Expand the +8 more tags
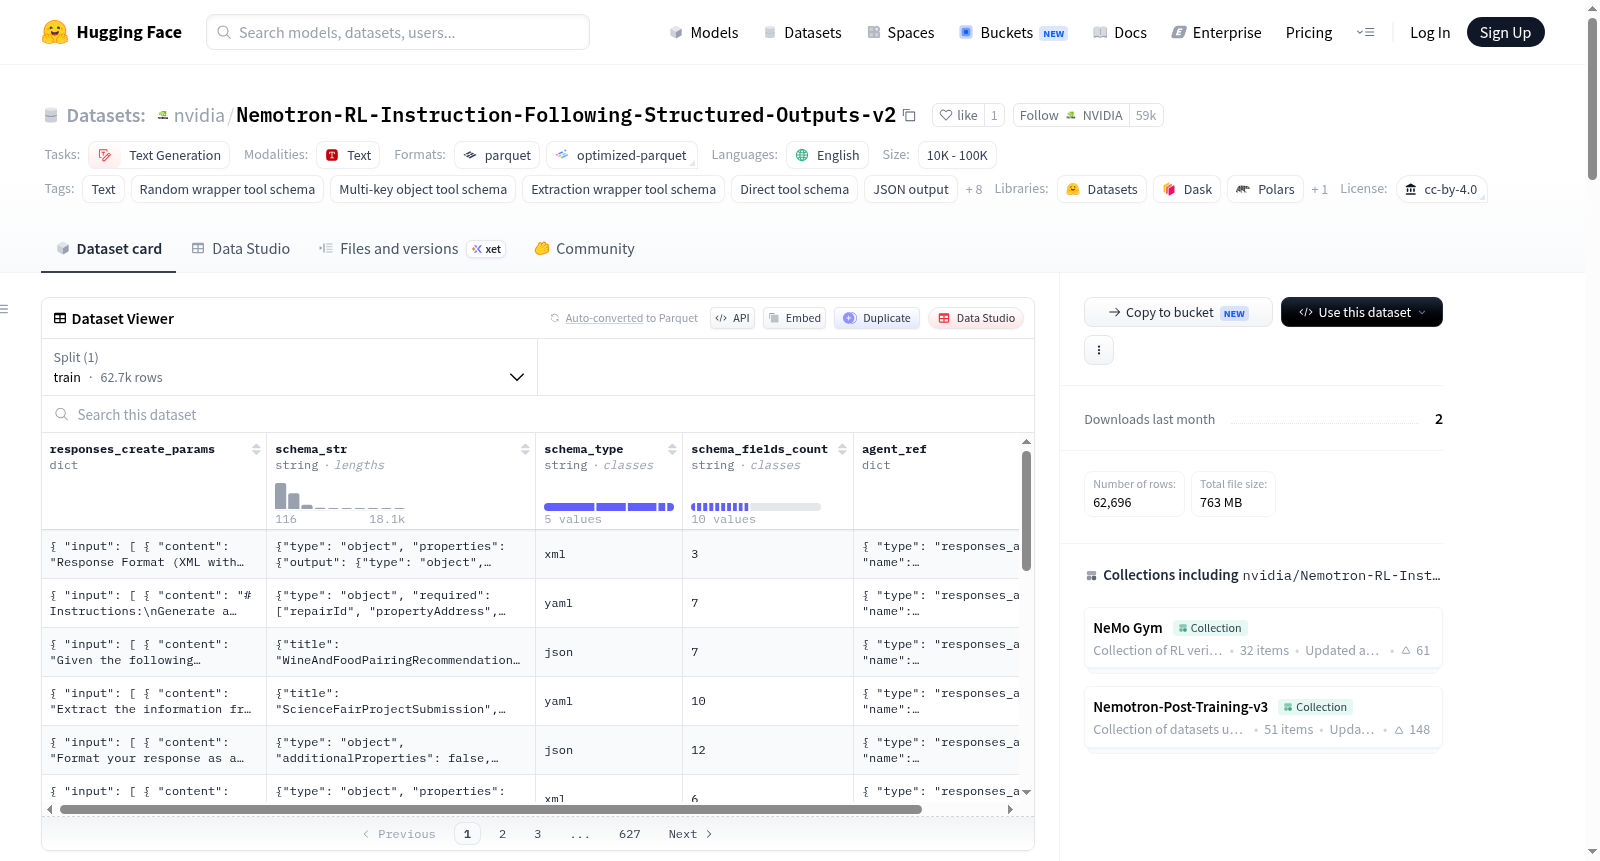This screenshot has width=1600, height=861. pyautogui.click(x=973, y=189)
